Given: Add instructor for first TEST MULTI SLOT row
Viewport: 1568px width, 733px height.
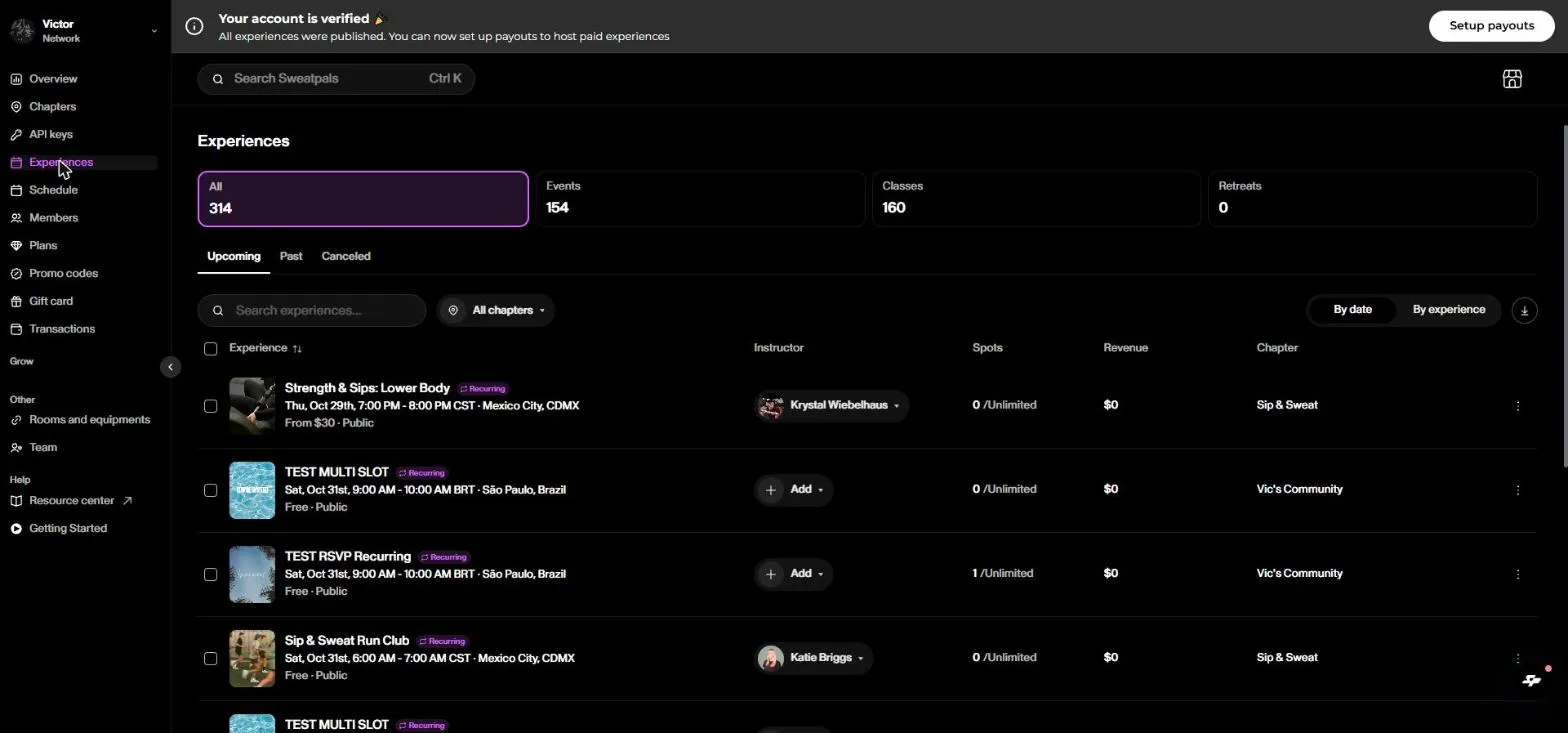Looking at the screenshot, I should (794, 490).
